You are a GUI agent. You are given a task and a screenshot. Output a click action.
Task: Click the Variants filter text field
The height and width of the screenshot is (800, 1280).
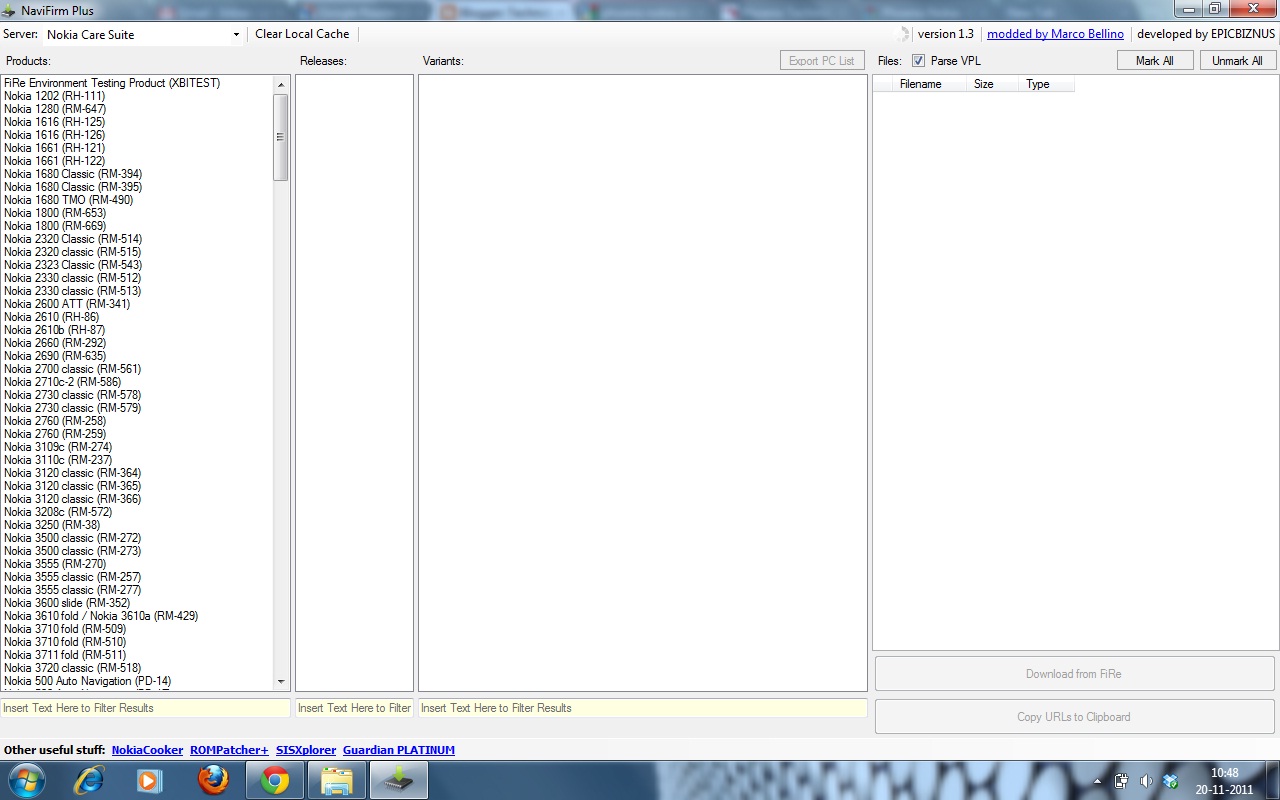(x=643, y=708)
